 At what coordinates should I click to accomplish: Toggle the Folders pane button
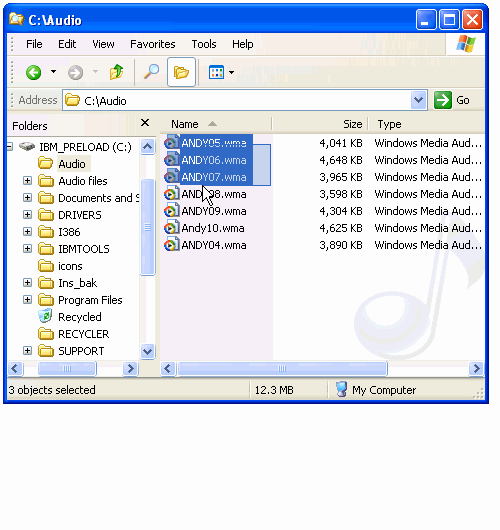[181, 72]
